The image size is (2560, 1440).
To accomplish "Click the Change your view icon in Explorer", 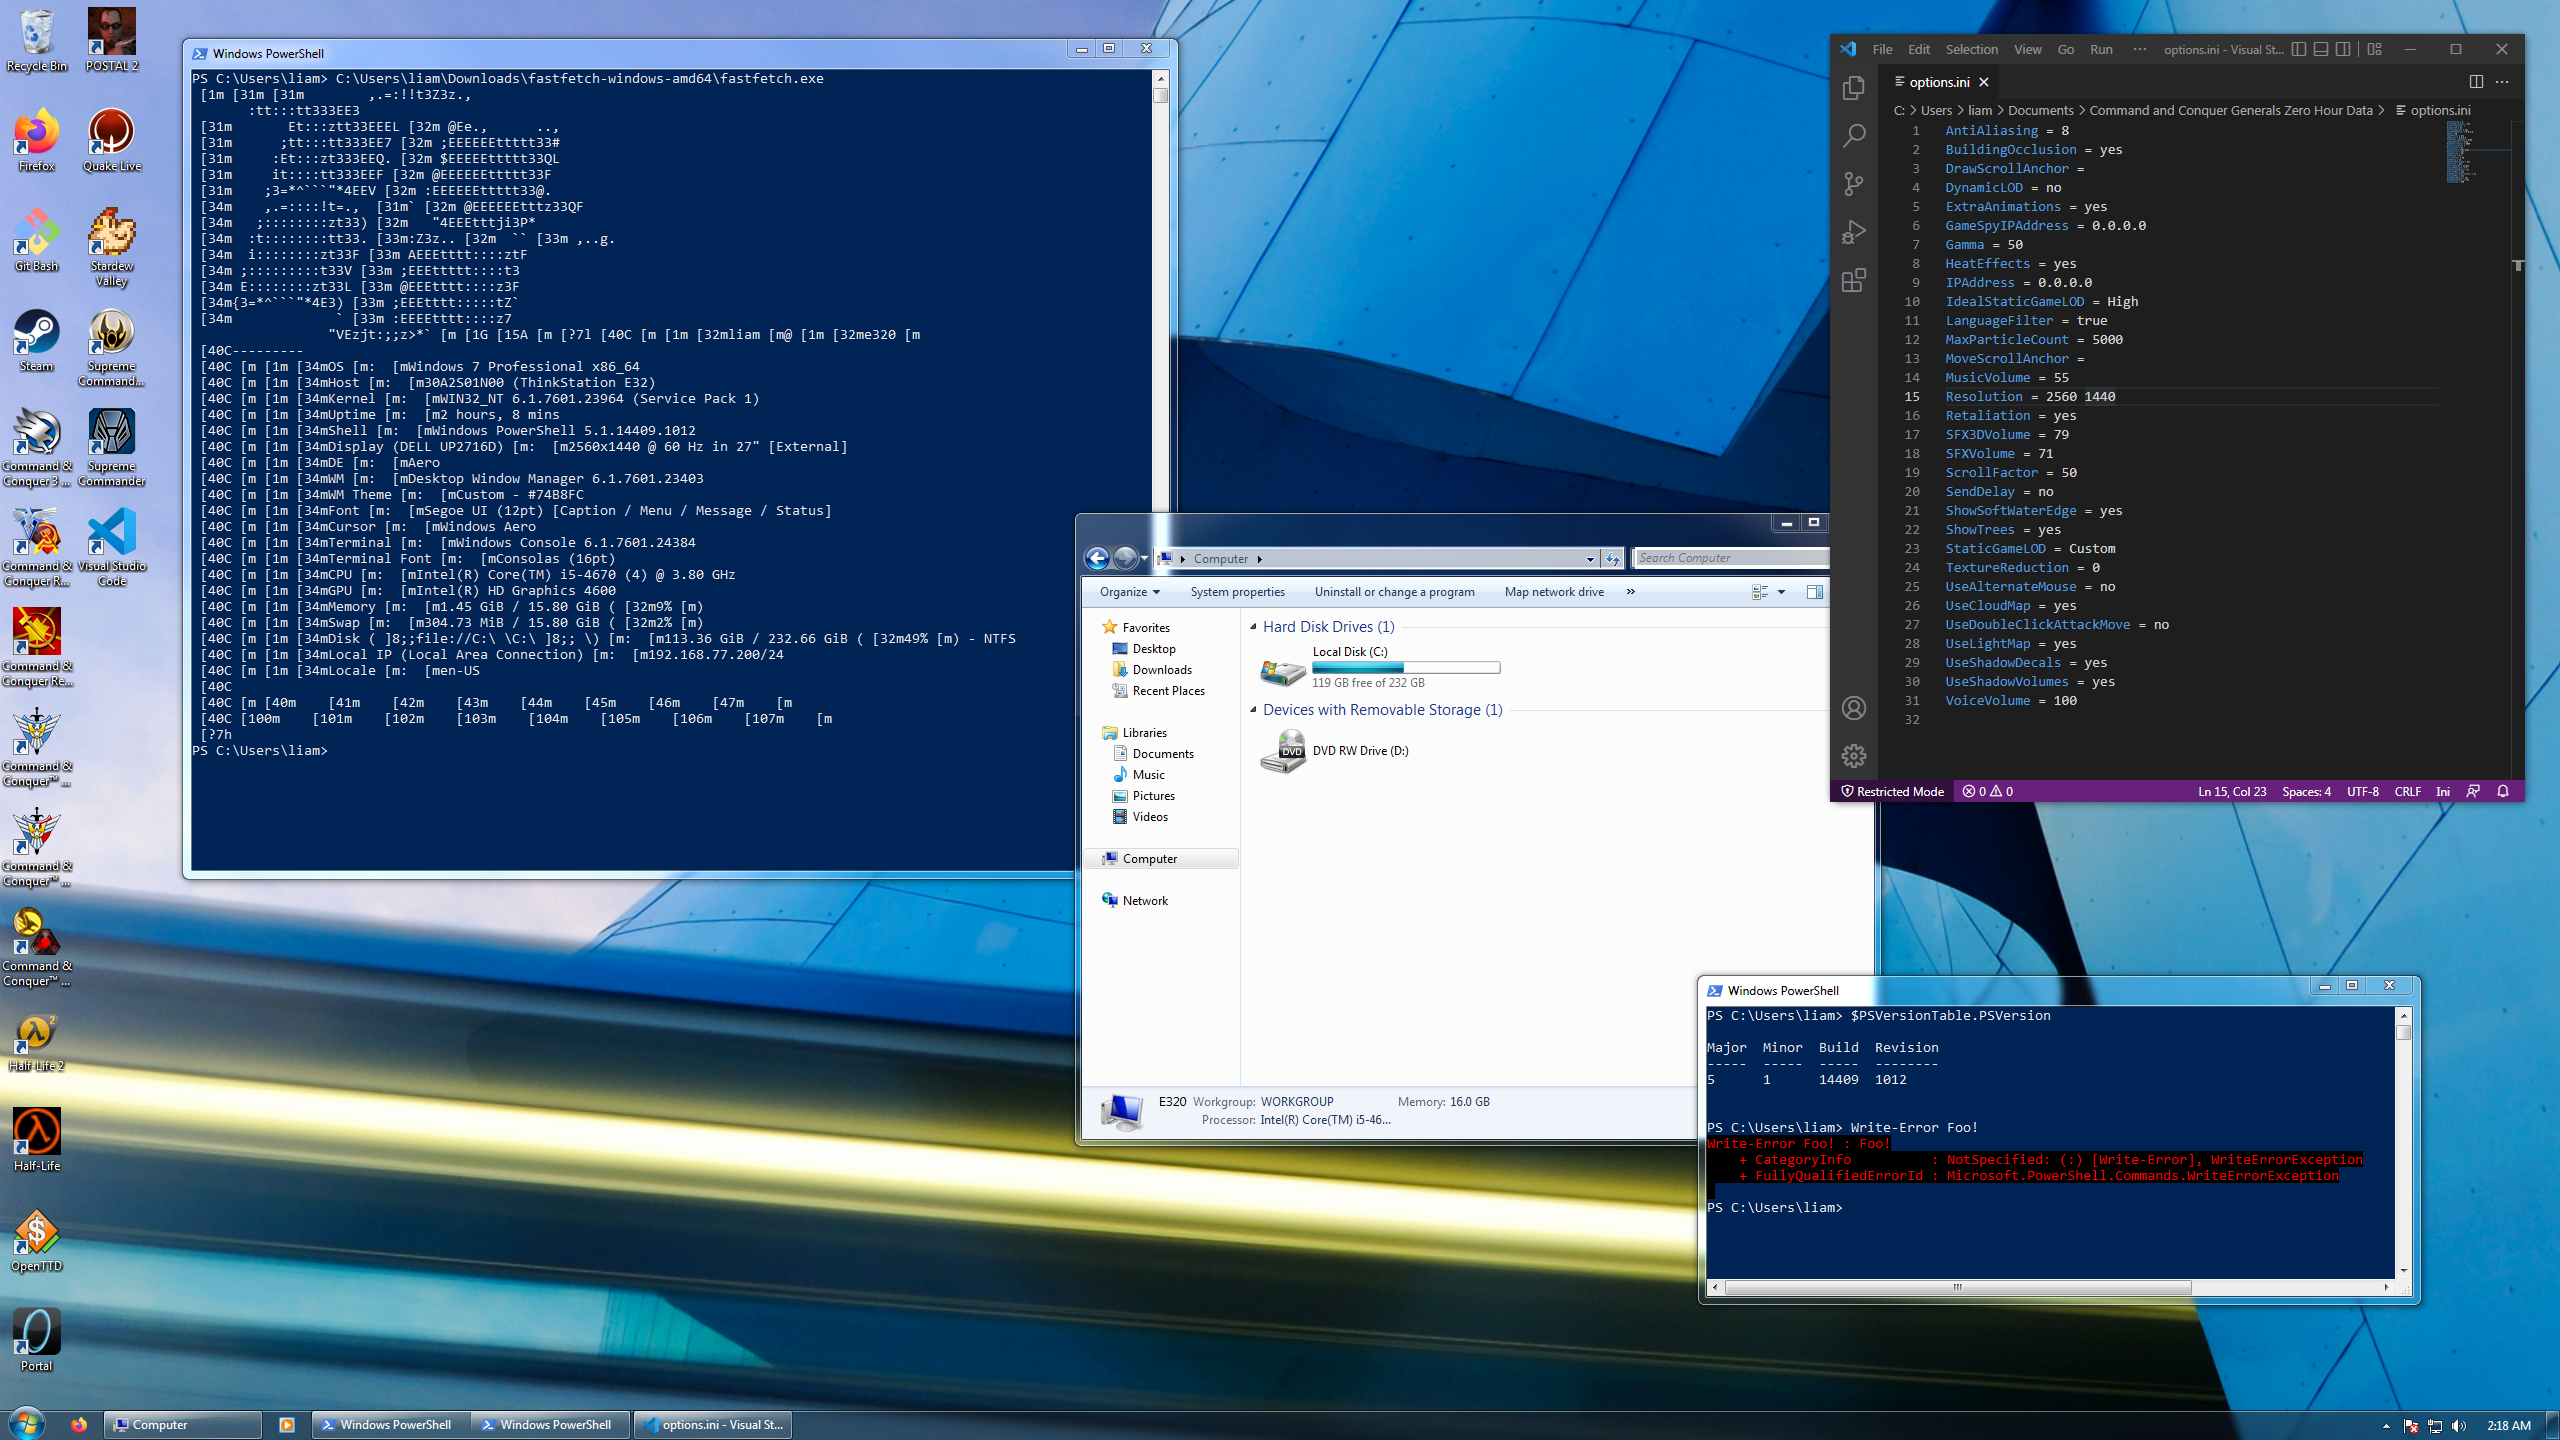I will coord(1760,592).
